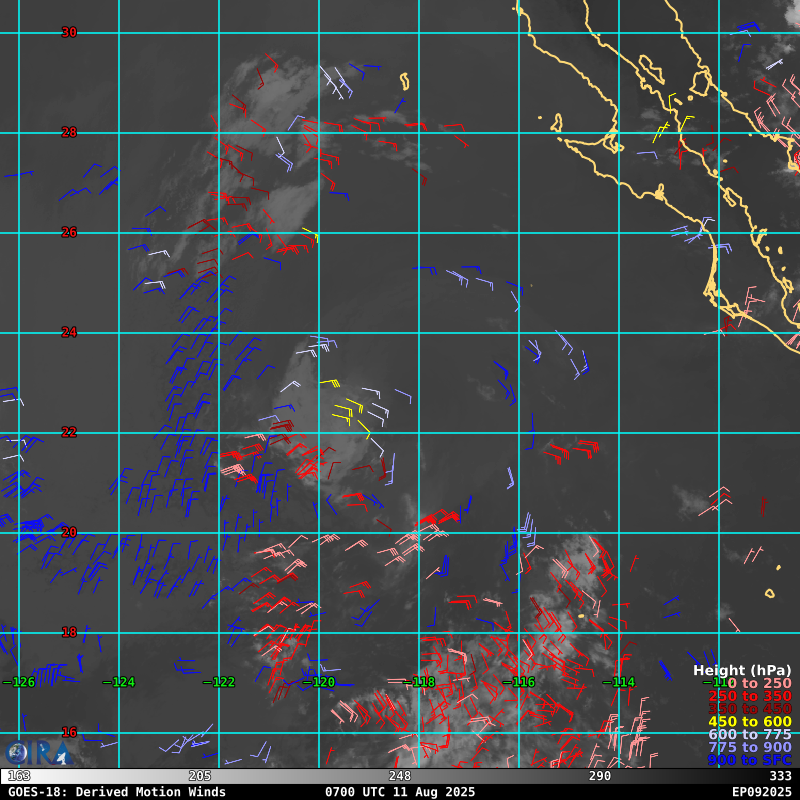800x800 pixels.
Task: Select the "250 to 350" legend entry
Action: pyautogui.click(x=749, y=696)
